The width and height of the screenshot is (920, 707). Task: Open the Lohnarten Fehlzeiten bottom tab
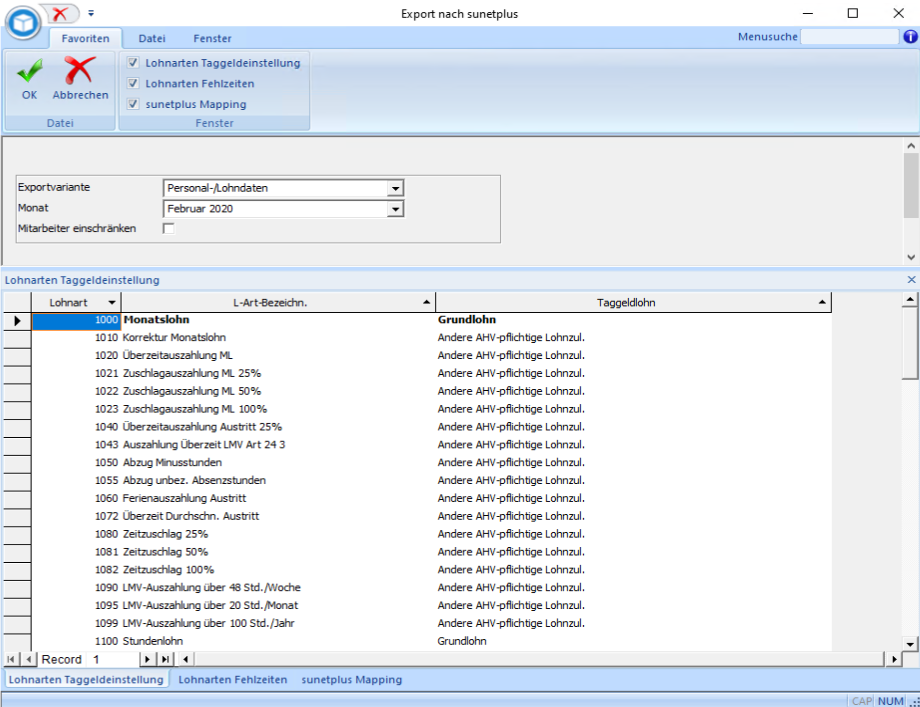click(x=232, y=680)
